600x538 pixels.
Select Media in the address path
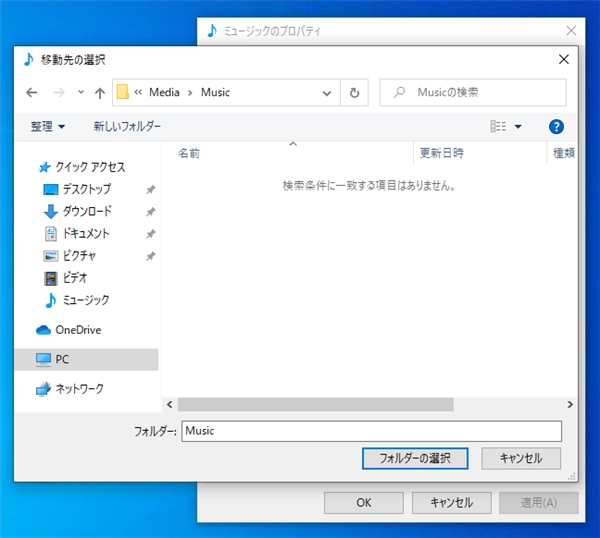[164, 92]
